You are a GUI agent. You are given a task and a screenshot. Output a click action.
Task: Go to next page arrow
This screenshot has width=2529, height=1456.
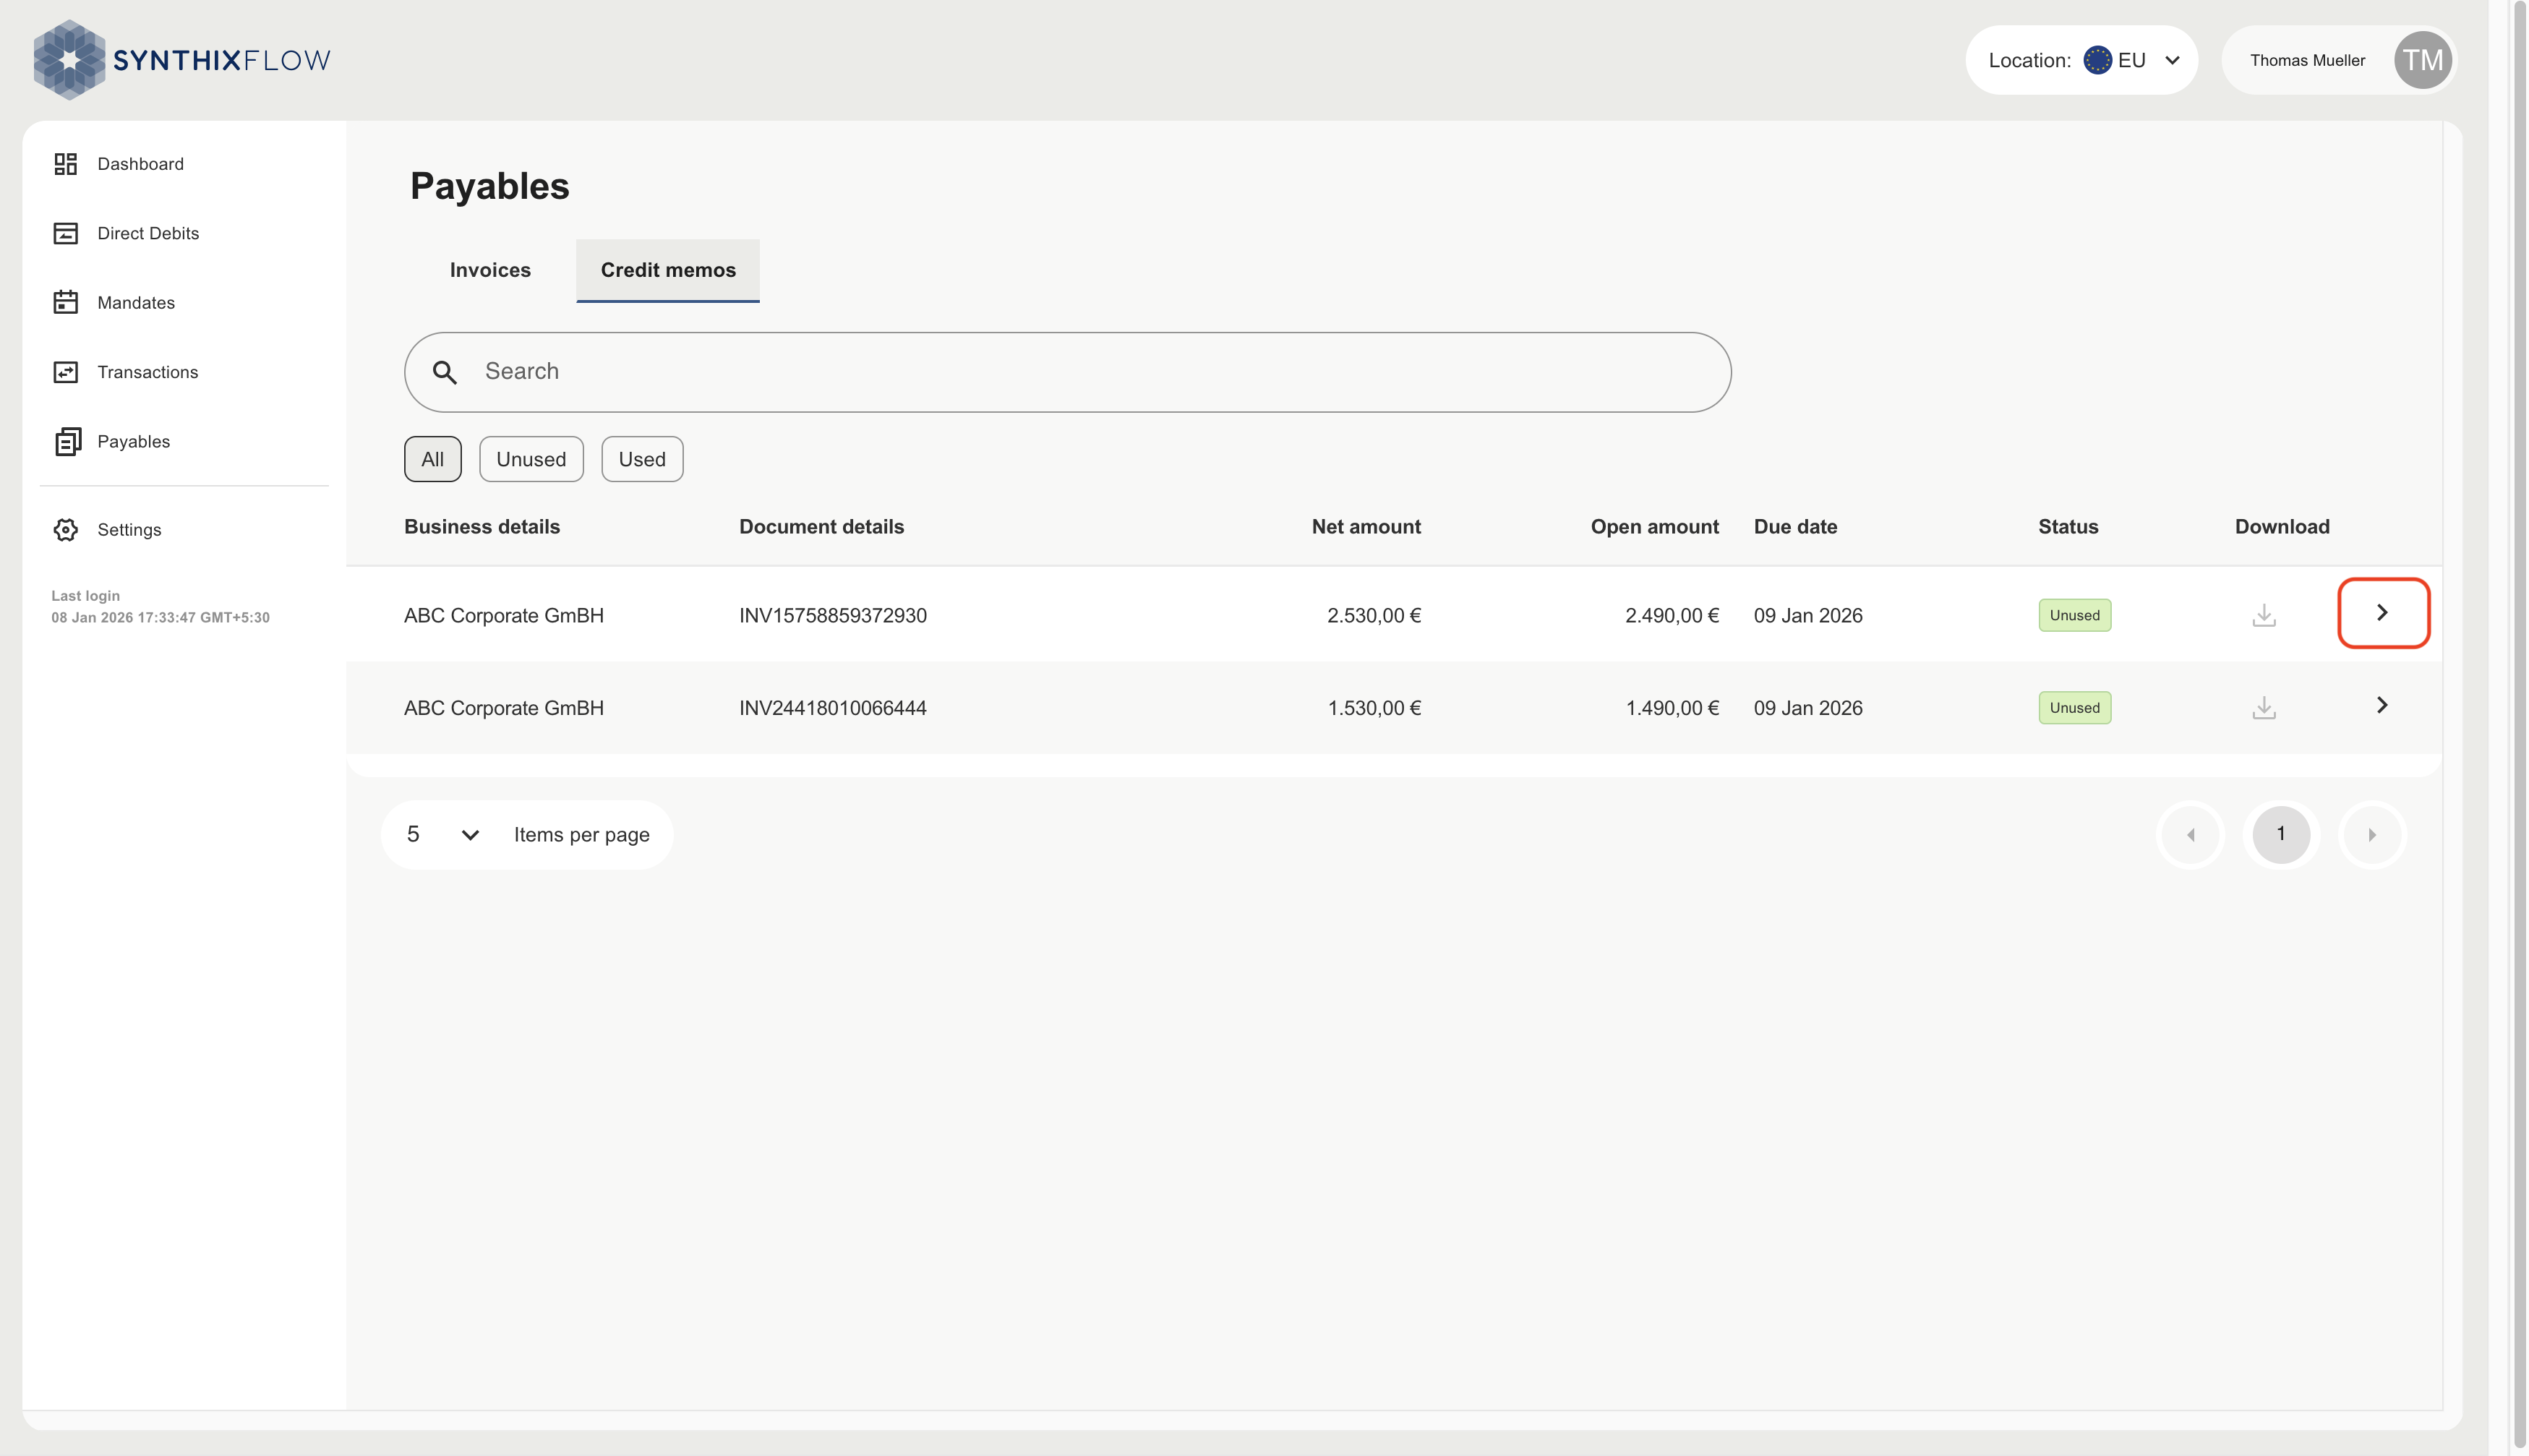pyautogui.click(x=2372, y=834)
